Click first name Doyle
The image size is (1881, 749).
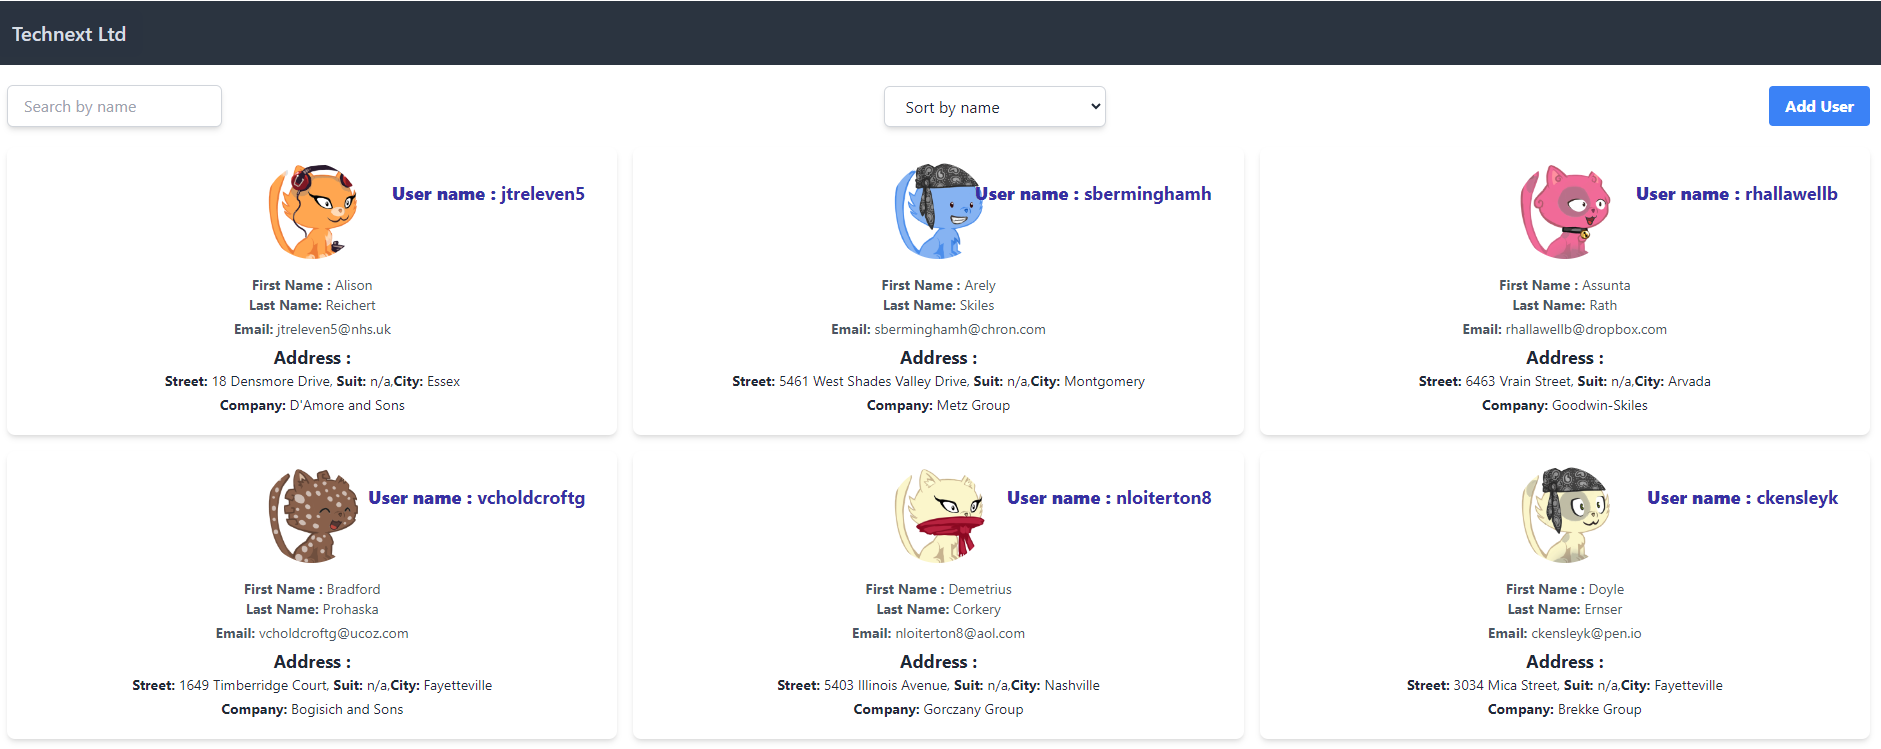(1606, 589)
